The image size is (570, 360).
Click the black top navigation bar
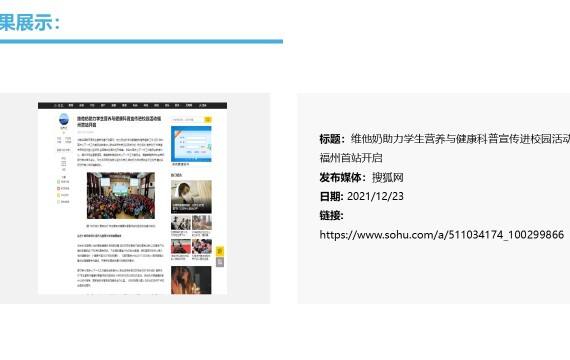(x=132, y=105)
